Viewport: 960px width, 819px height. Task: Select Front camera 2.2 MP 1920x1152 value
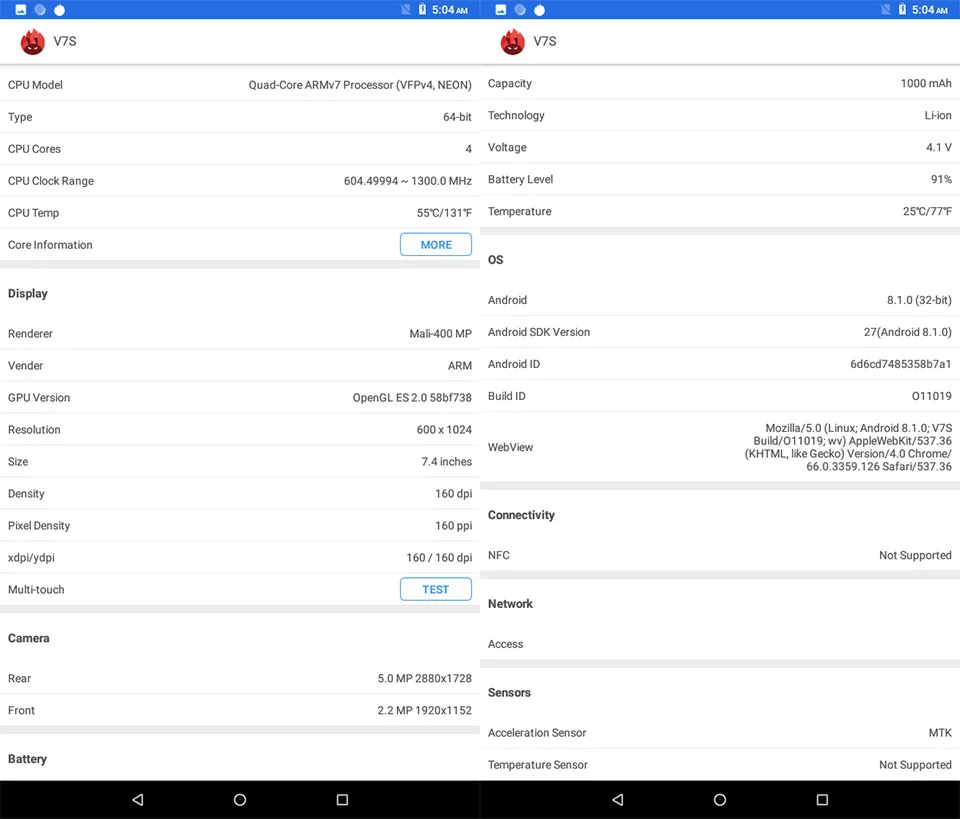pos(424,710)
